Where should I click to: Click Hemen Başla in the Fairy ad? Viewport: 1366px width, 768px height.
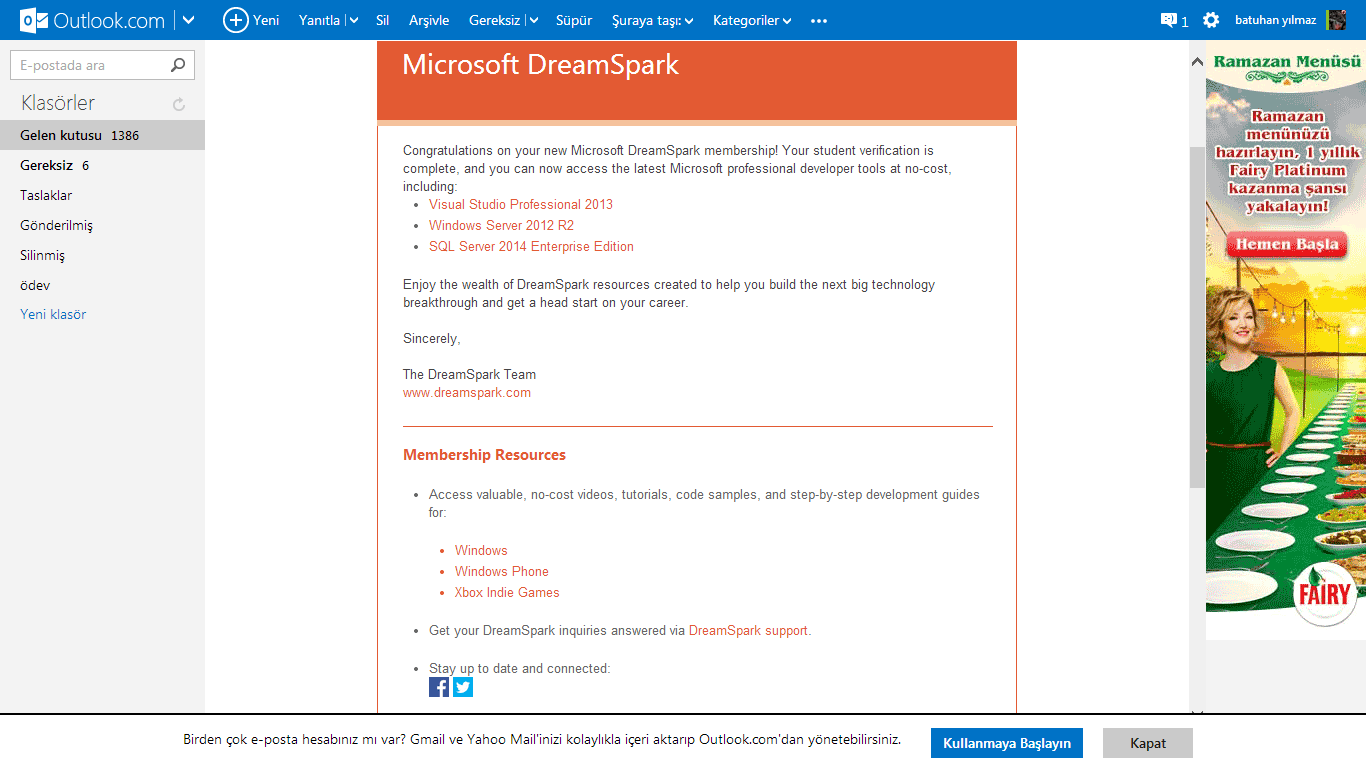click(x=1286, y=244)
